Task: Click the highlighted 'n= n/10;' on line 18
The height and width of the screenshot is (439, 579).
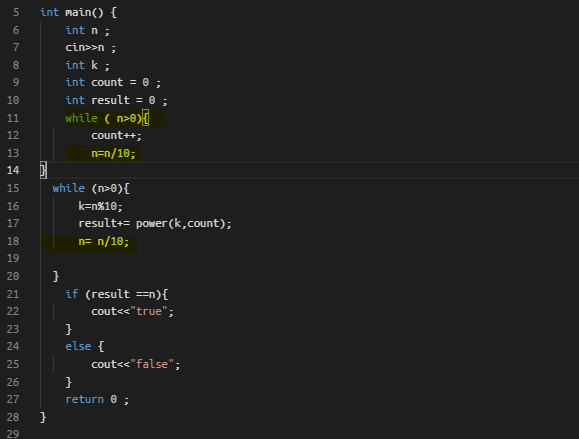Action: pos(104,241)
